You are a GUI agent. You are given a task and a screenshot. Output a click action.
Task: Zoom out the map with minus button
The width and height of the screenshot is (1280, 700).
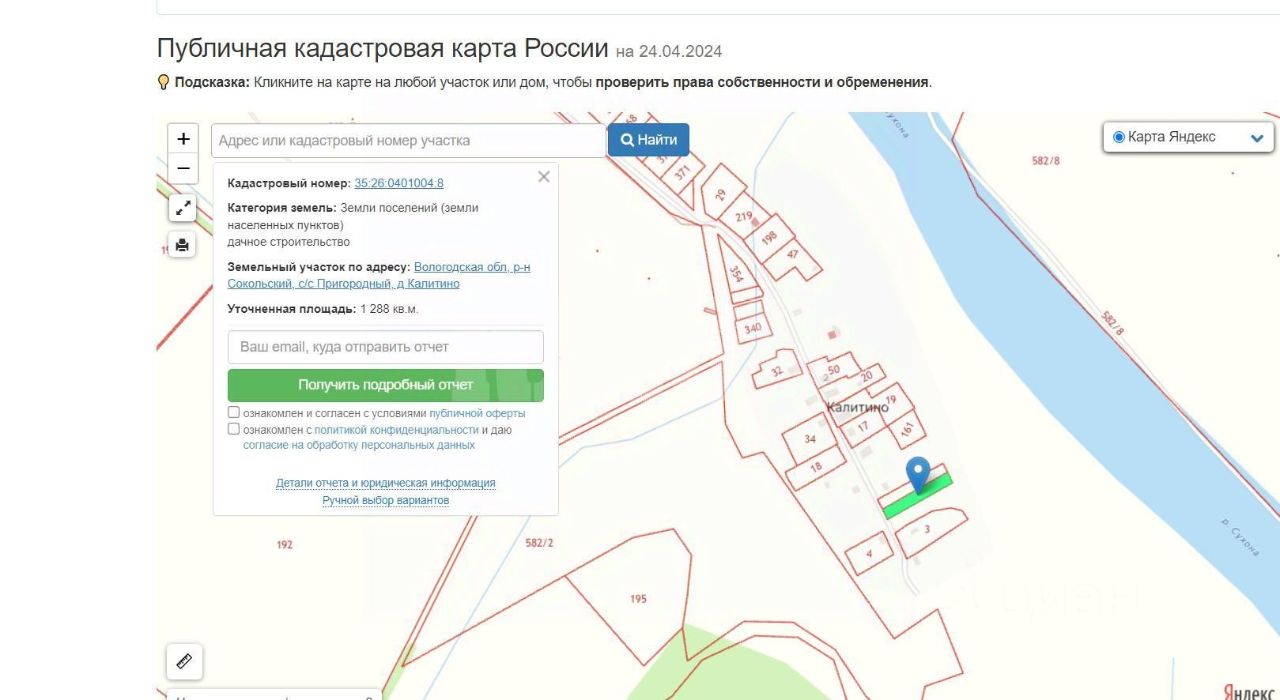coord(183,168)
